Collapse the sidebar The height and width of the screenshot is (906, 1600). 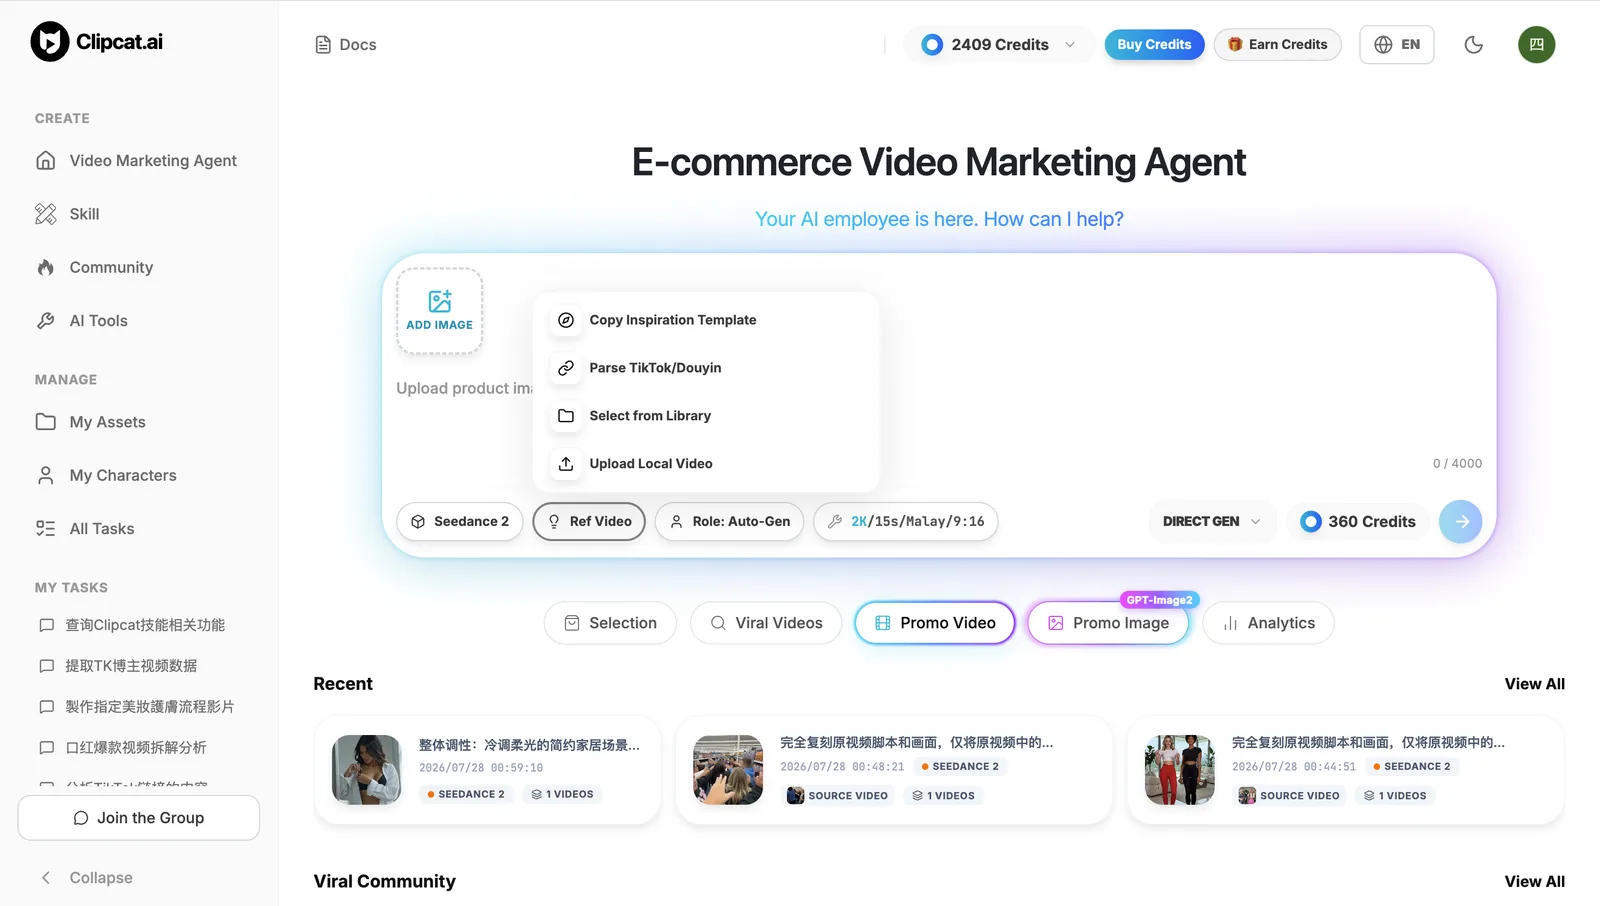pos(87,878)
